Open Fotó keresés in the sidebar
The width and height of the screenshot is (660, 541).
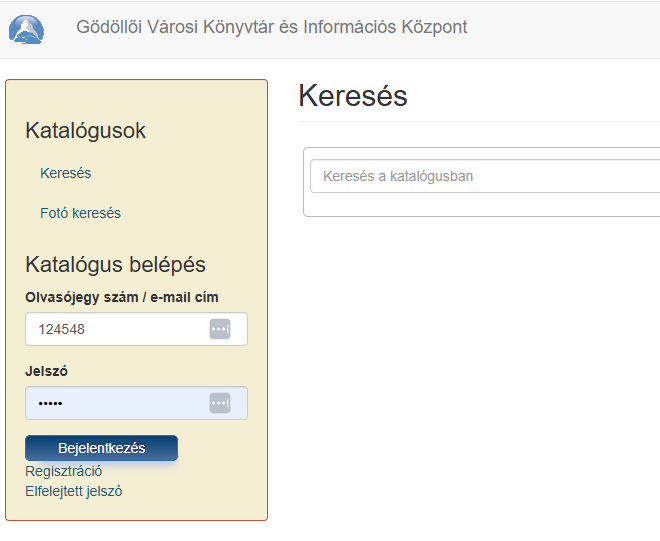80,213
